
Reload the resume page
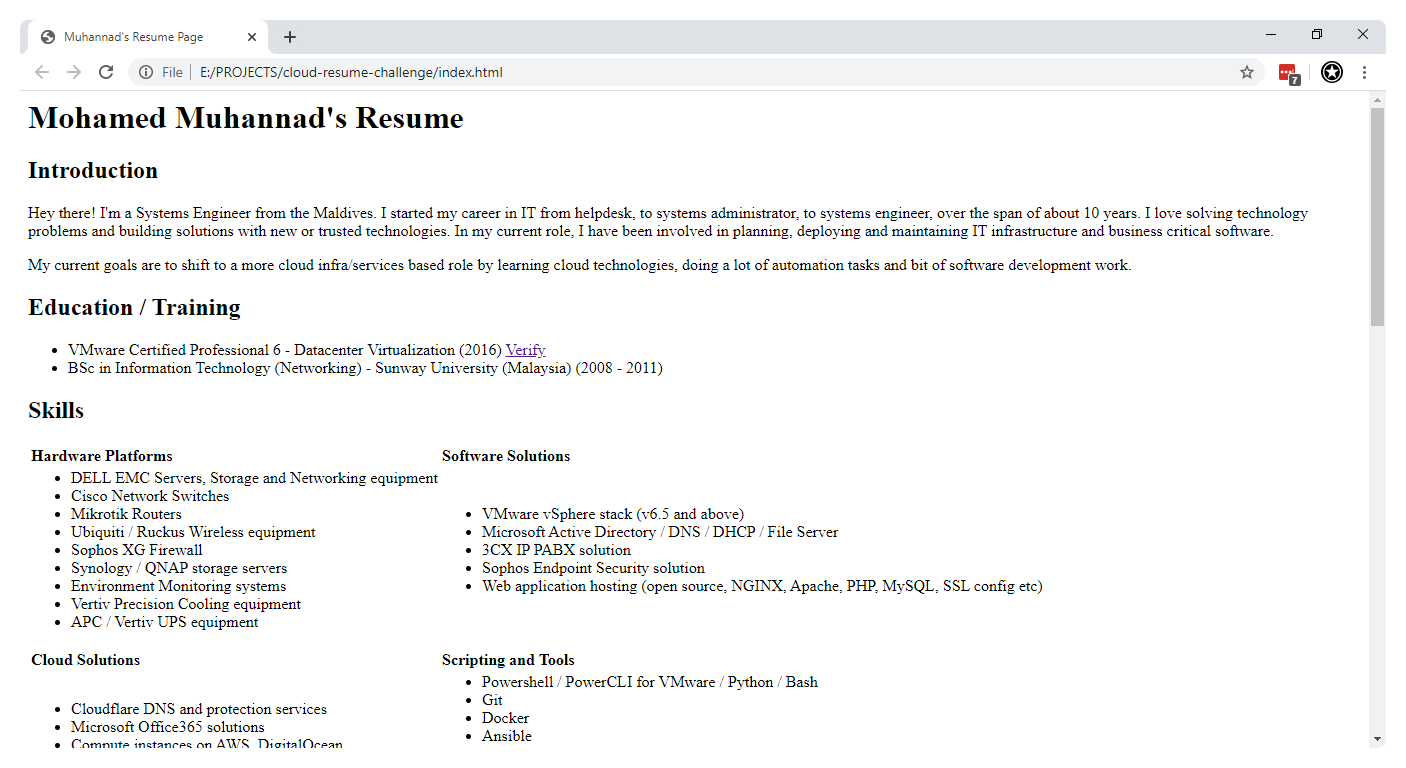coord(106,72)
